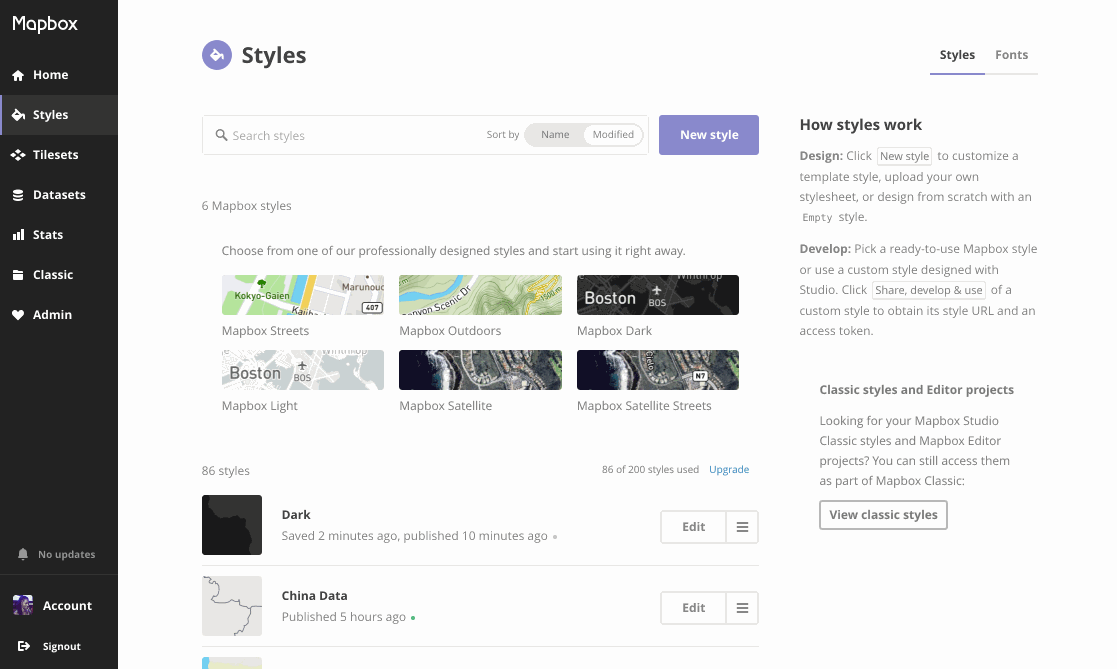This screenshot has height=669, width=1117.
Task: Click the Tilesets icon in sidebar
Action: tap(18, 155)
